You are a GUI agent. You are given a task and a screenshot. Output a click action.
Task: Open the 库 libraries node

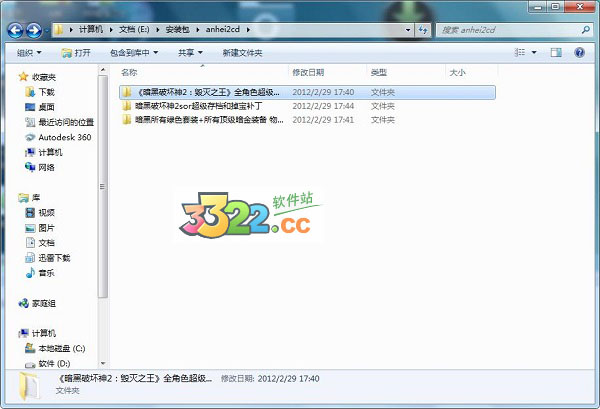point(29,197)
